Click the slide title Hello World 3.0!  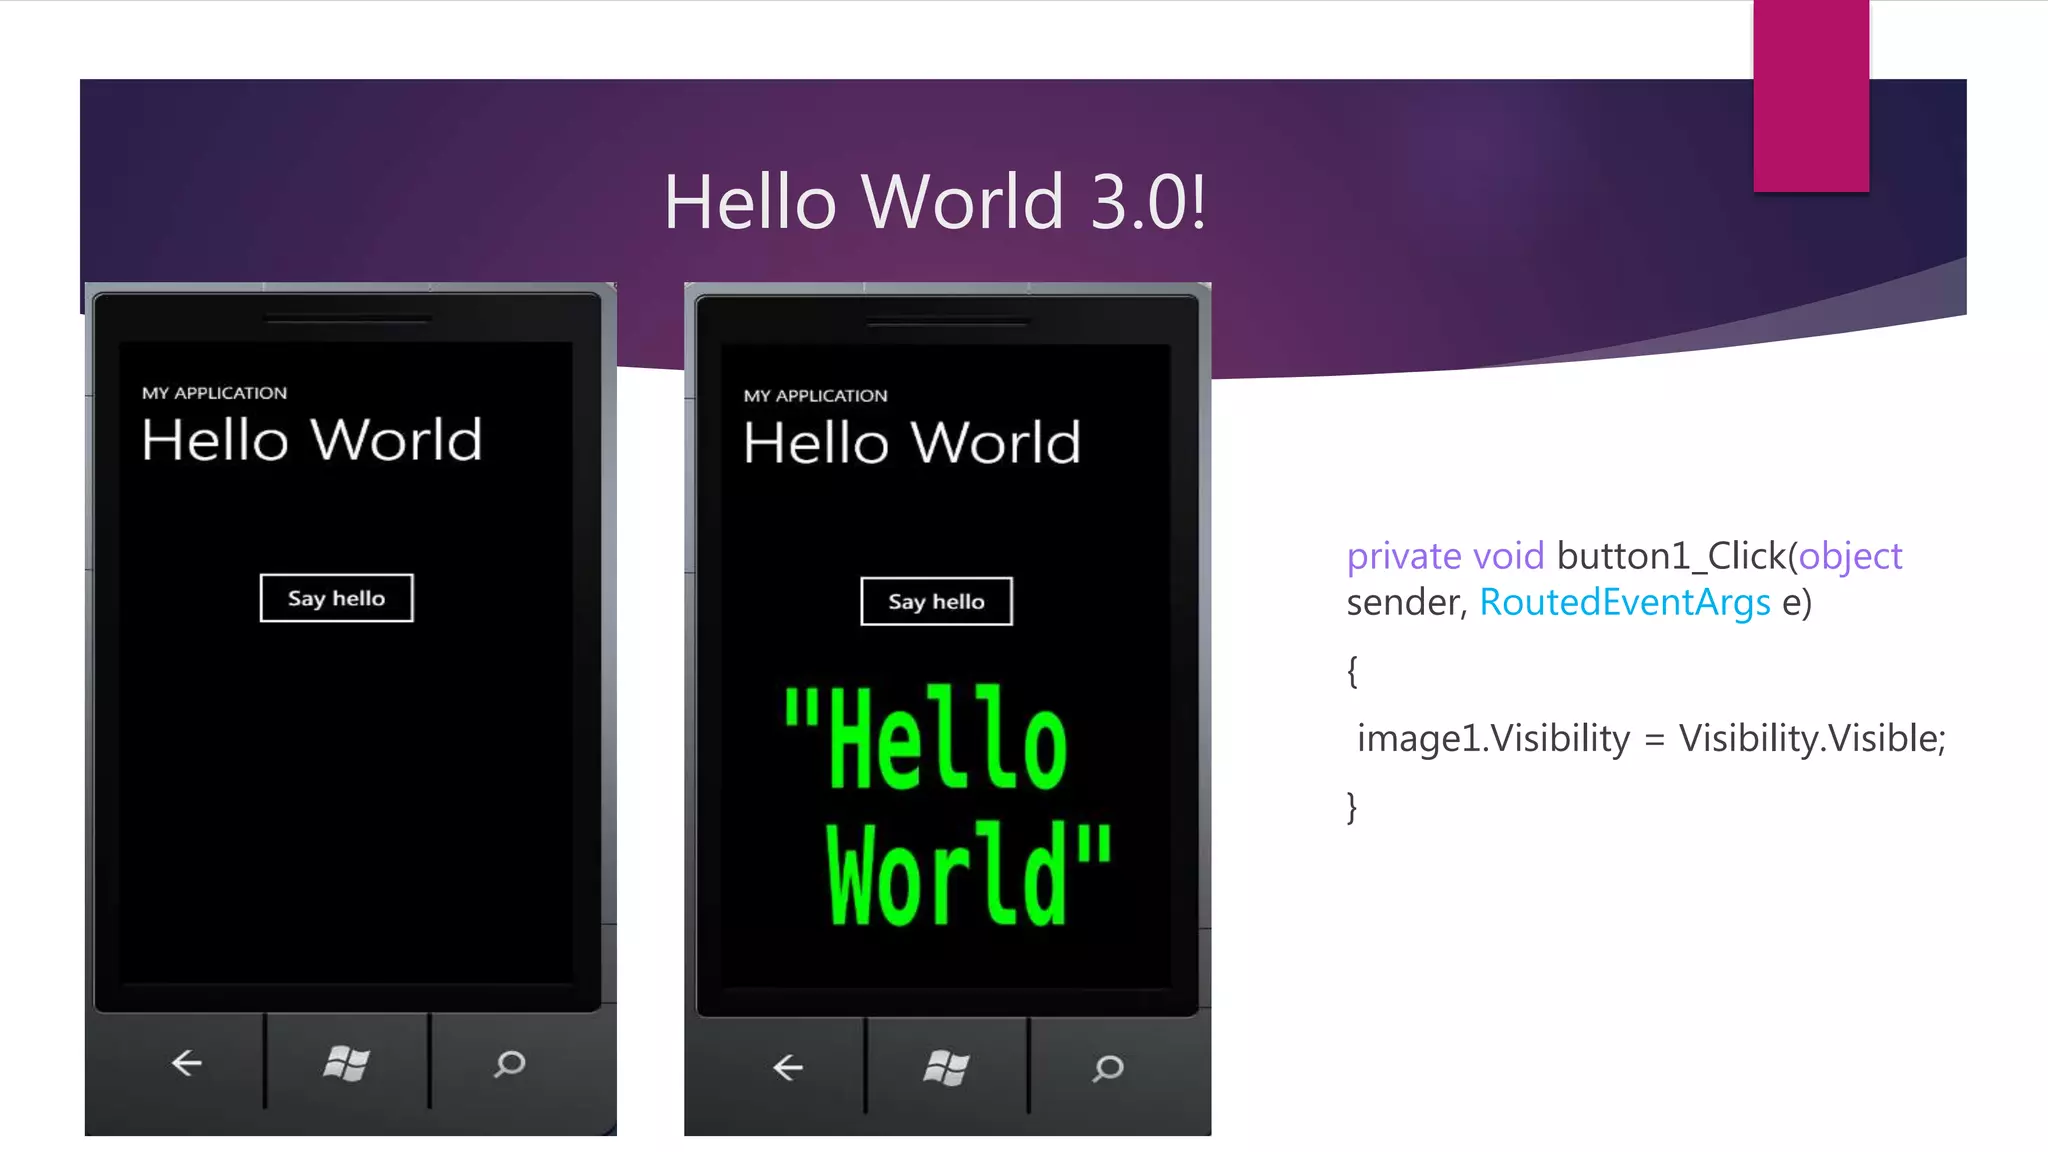click(x=935, y=201)
